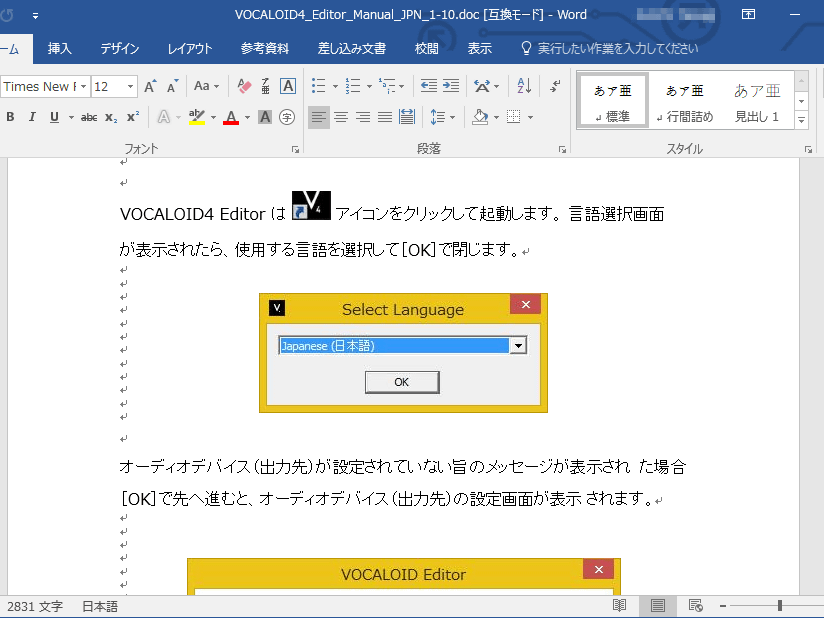Toggle superscript formatting
Image resolution: width=824 pixels, height=618 pixels.
(133, 117)
